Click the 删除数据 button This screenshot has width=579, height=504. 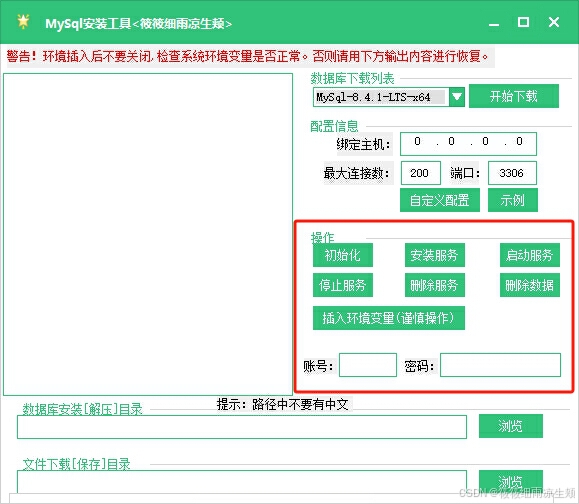530,285
